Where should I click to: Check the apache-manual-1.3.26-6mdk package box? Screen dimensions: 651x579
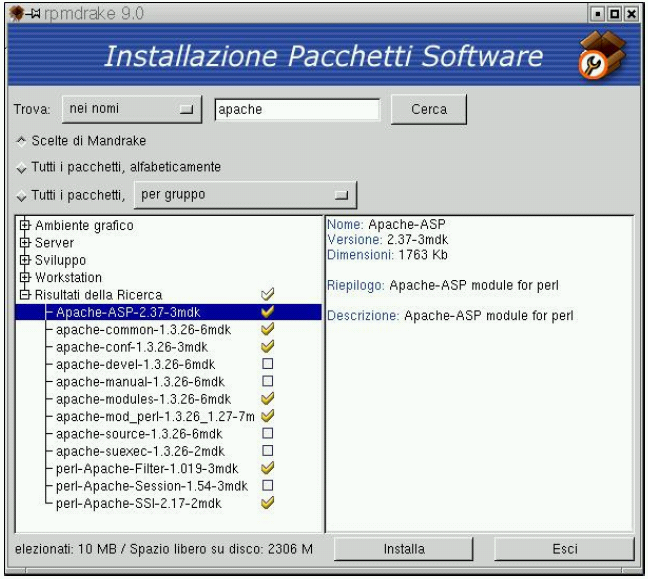[267, 381]
